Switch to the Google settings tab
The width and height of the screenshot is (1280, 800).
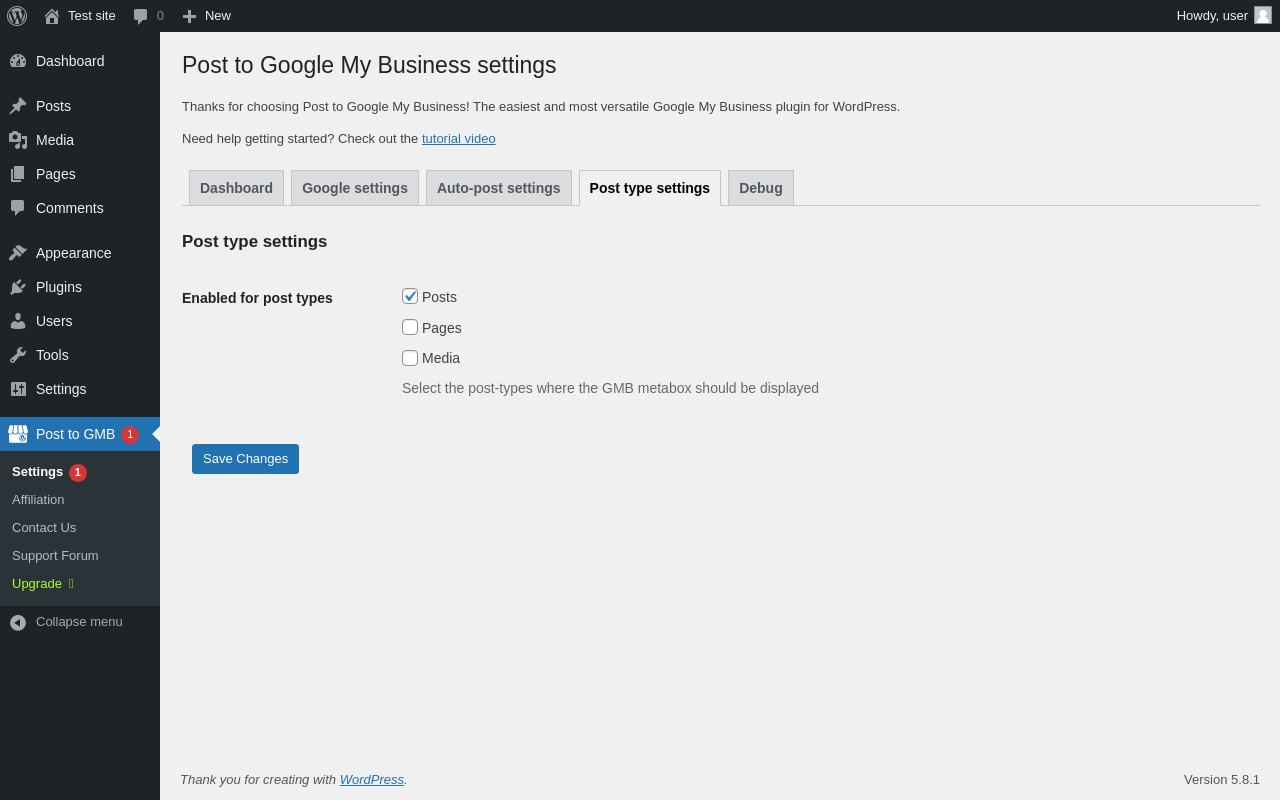(355, 188)
